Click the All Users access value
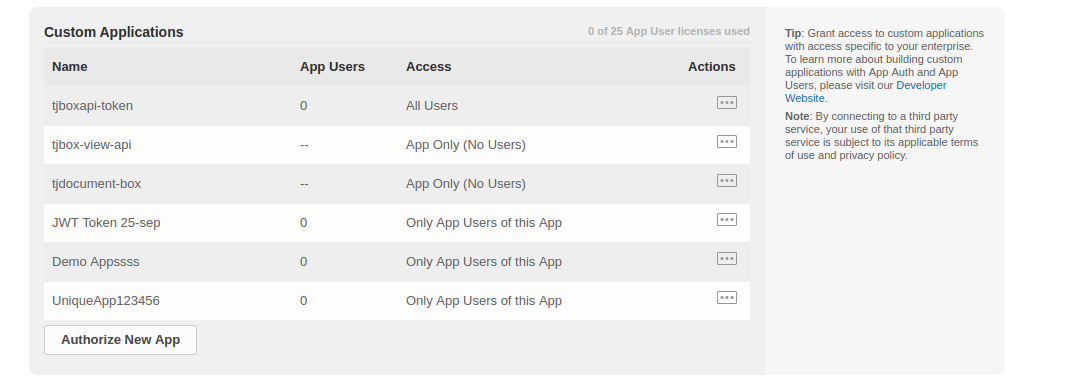The width and height of the screenshot is (1082, 379). (432, 106)
